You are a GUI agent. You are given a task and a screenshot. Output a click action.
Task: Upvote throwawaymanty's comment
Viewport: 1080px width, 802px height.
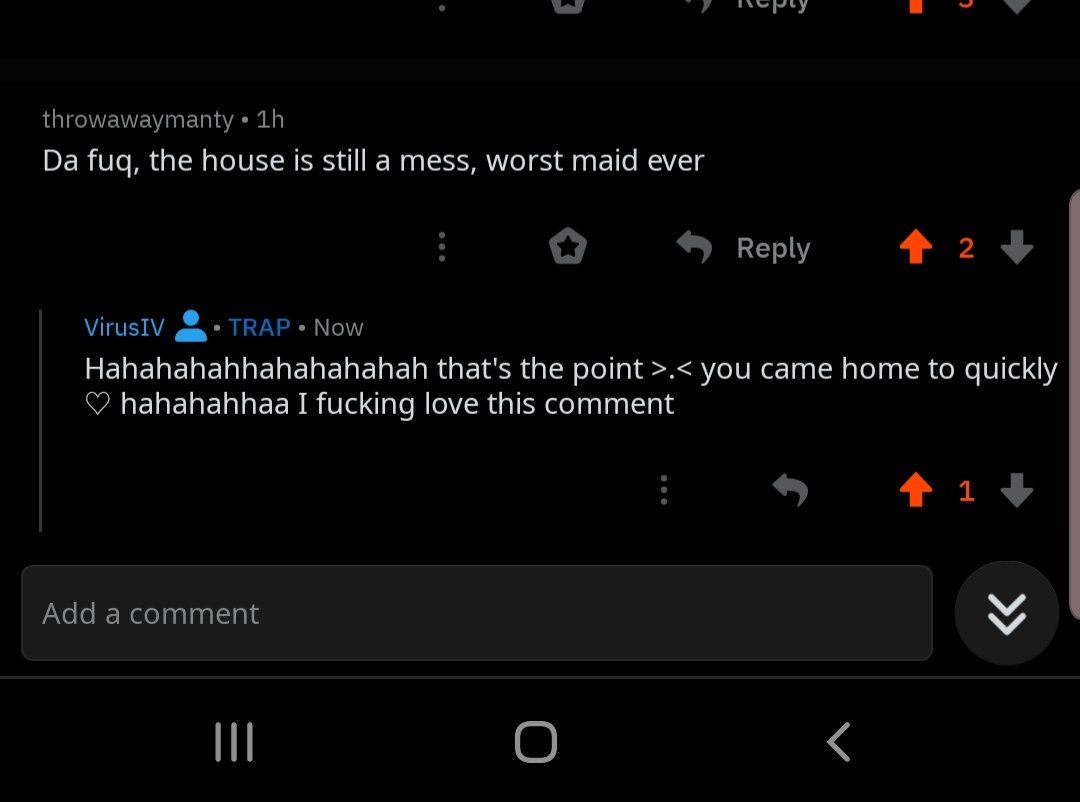915,247
